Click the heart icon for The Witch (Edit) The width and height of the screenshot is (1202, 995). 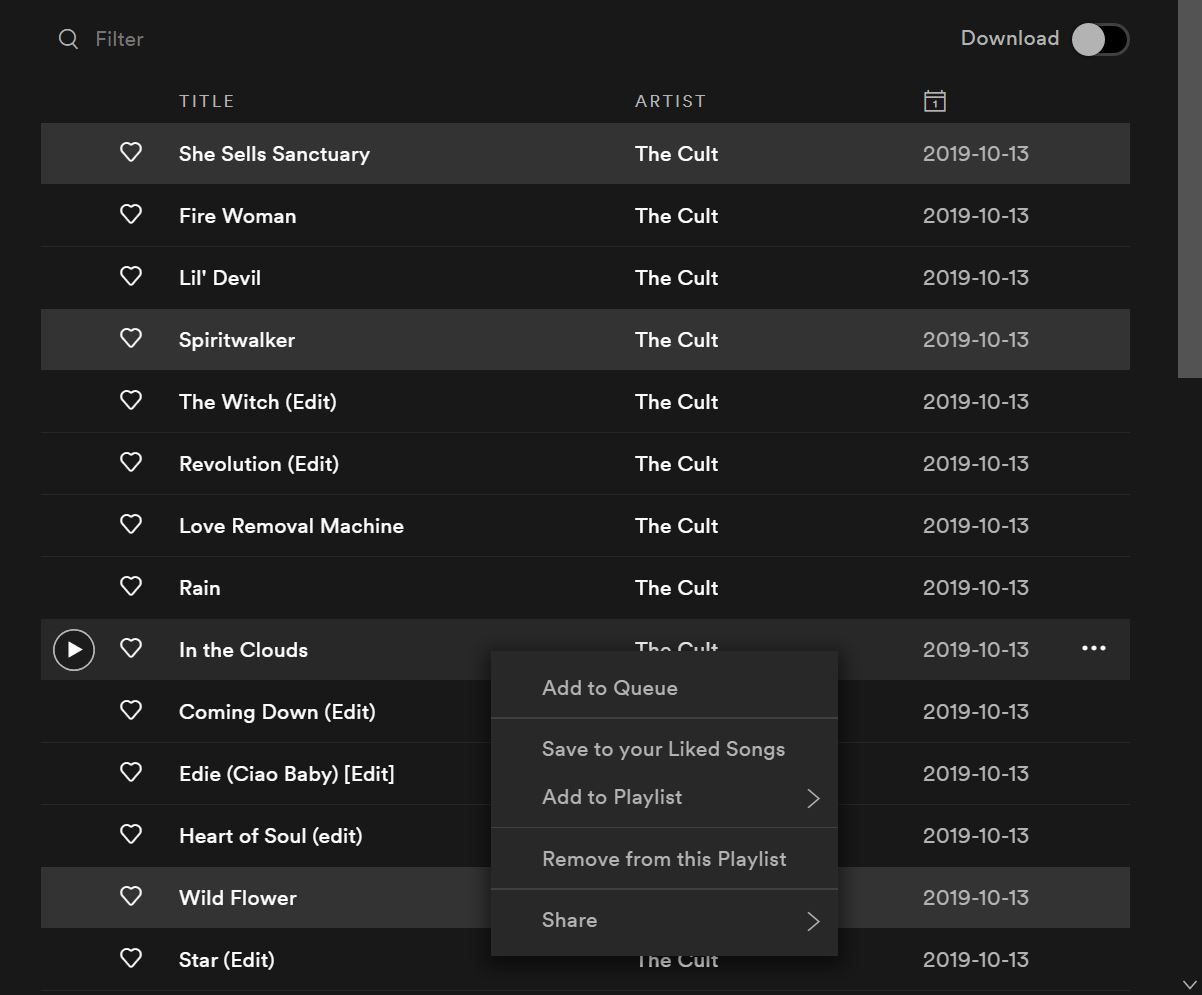tap(131, 400)
